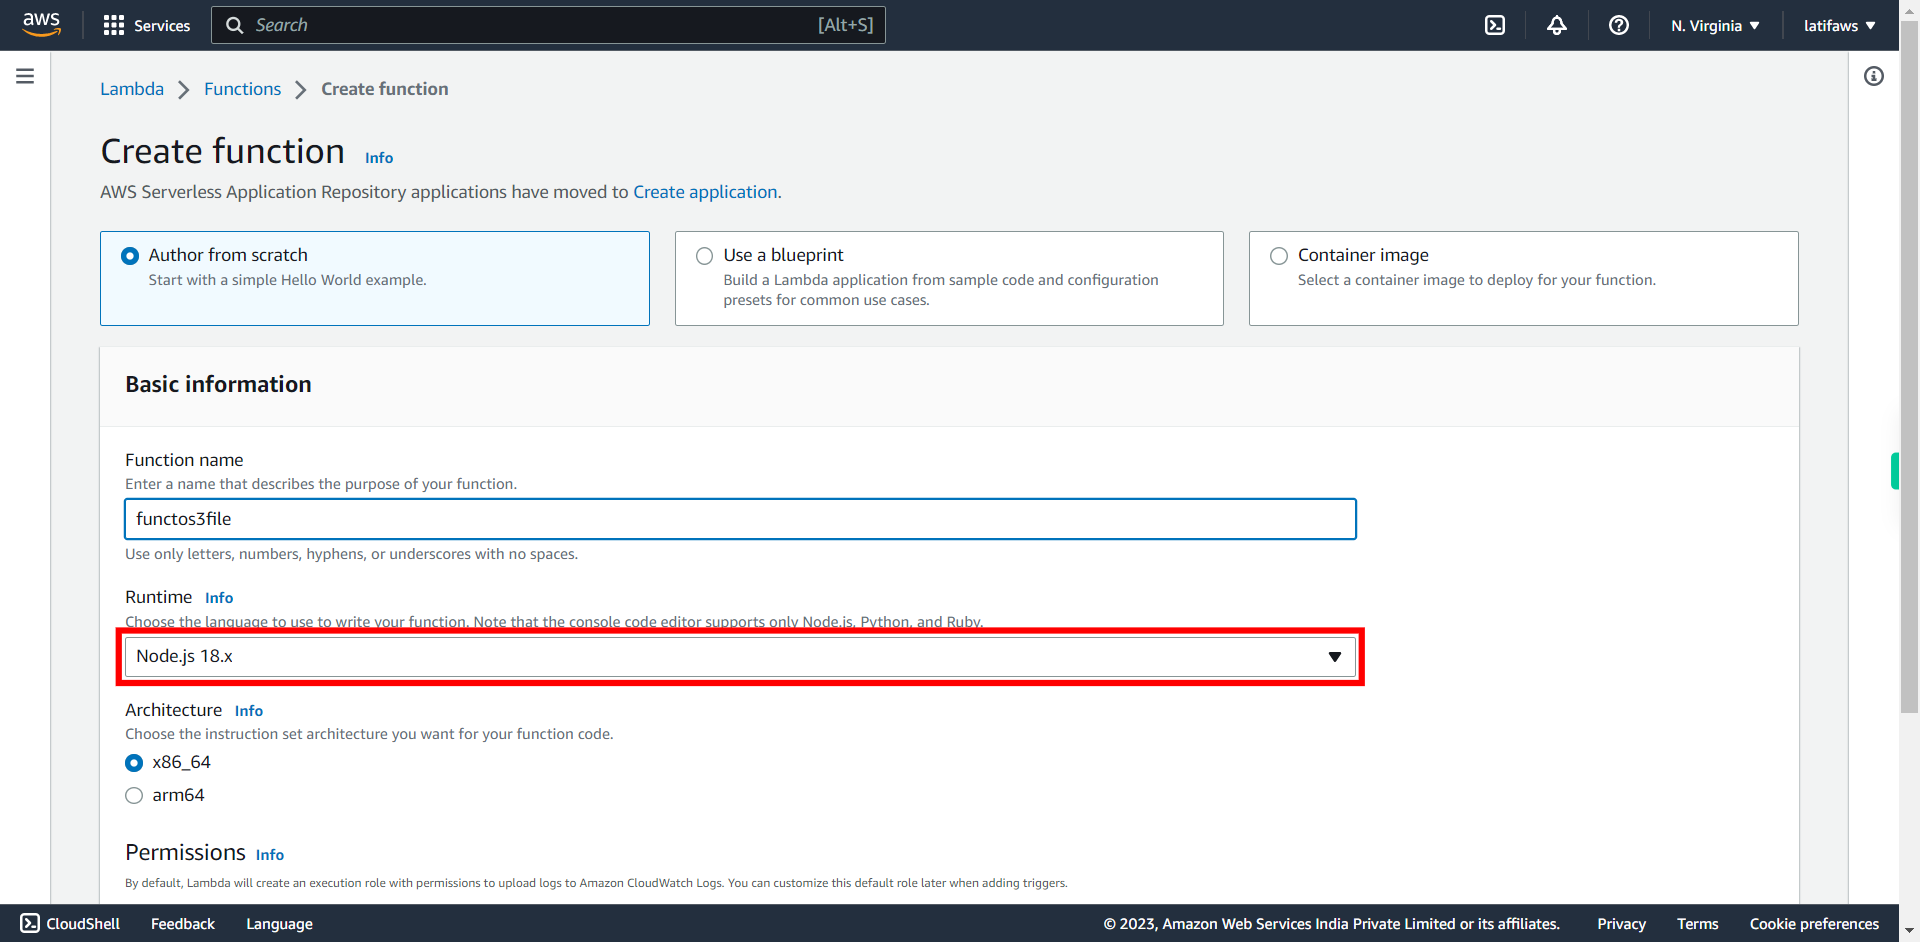This screenshot has height=942, width=1920.
Task: Open the help question mark menu
Action: [1618, 25]
